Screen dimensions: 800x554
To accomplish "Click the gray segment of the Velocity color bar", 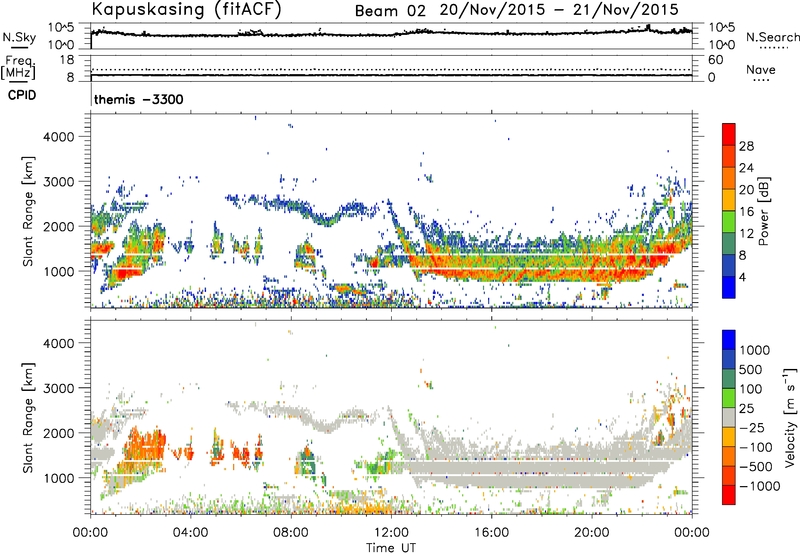I will (729, 417).
